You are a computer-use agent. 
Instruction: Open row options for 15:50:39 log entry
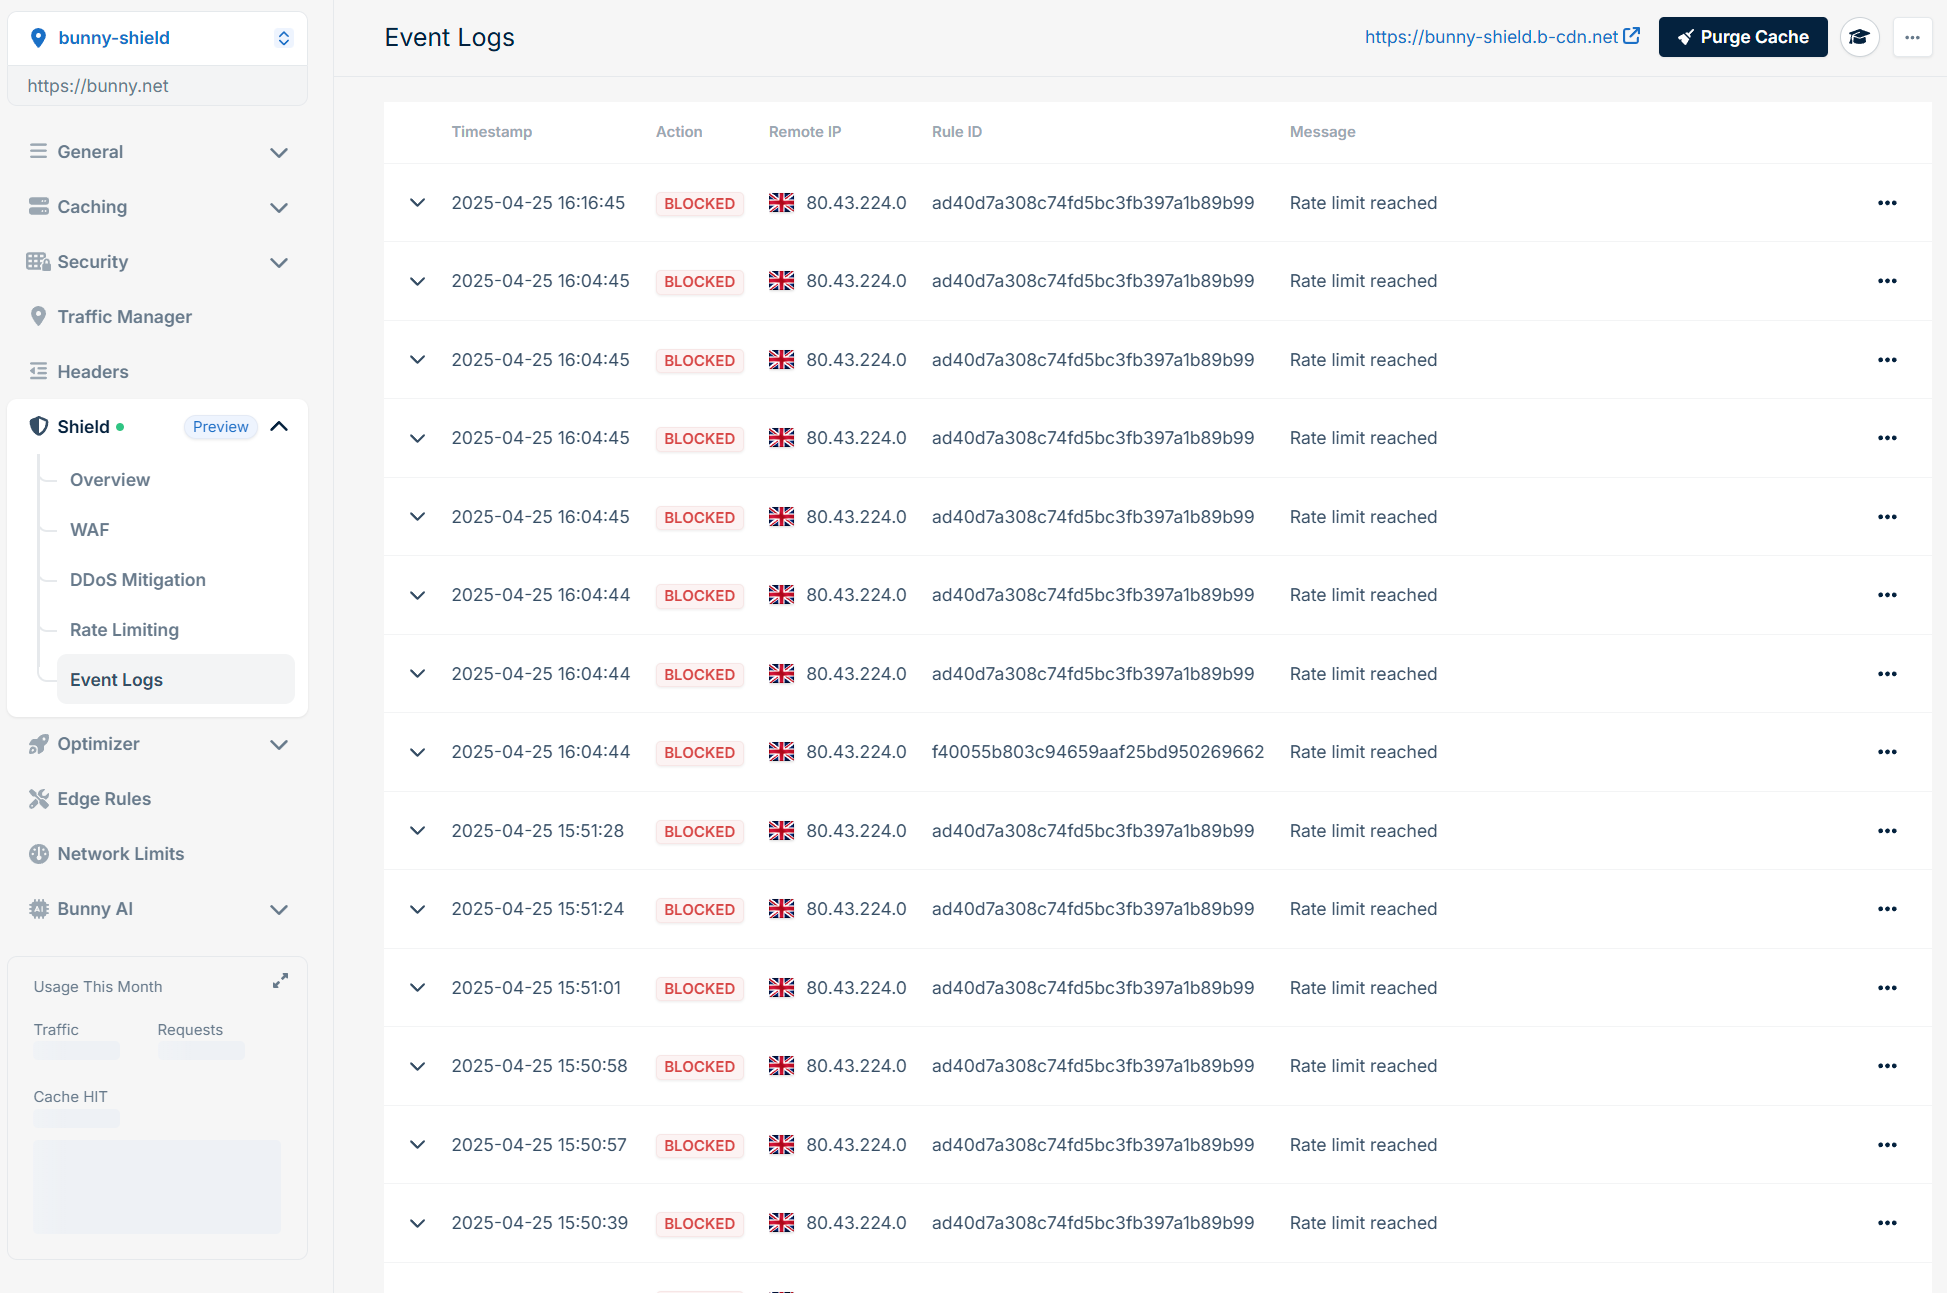1887,1223
